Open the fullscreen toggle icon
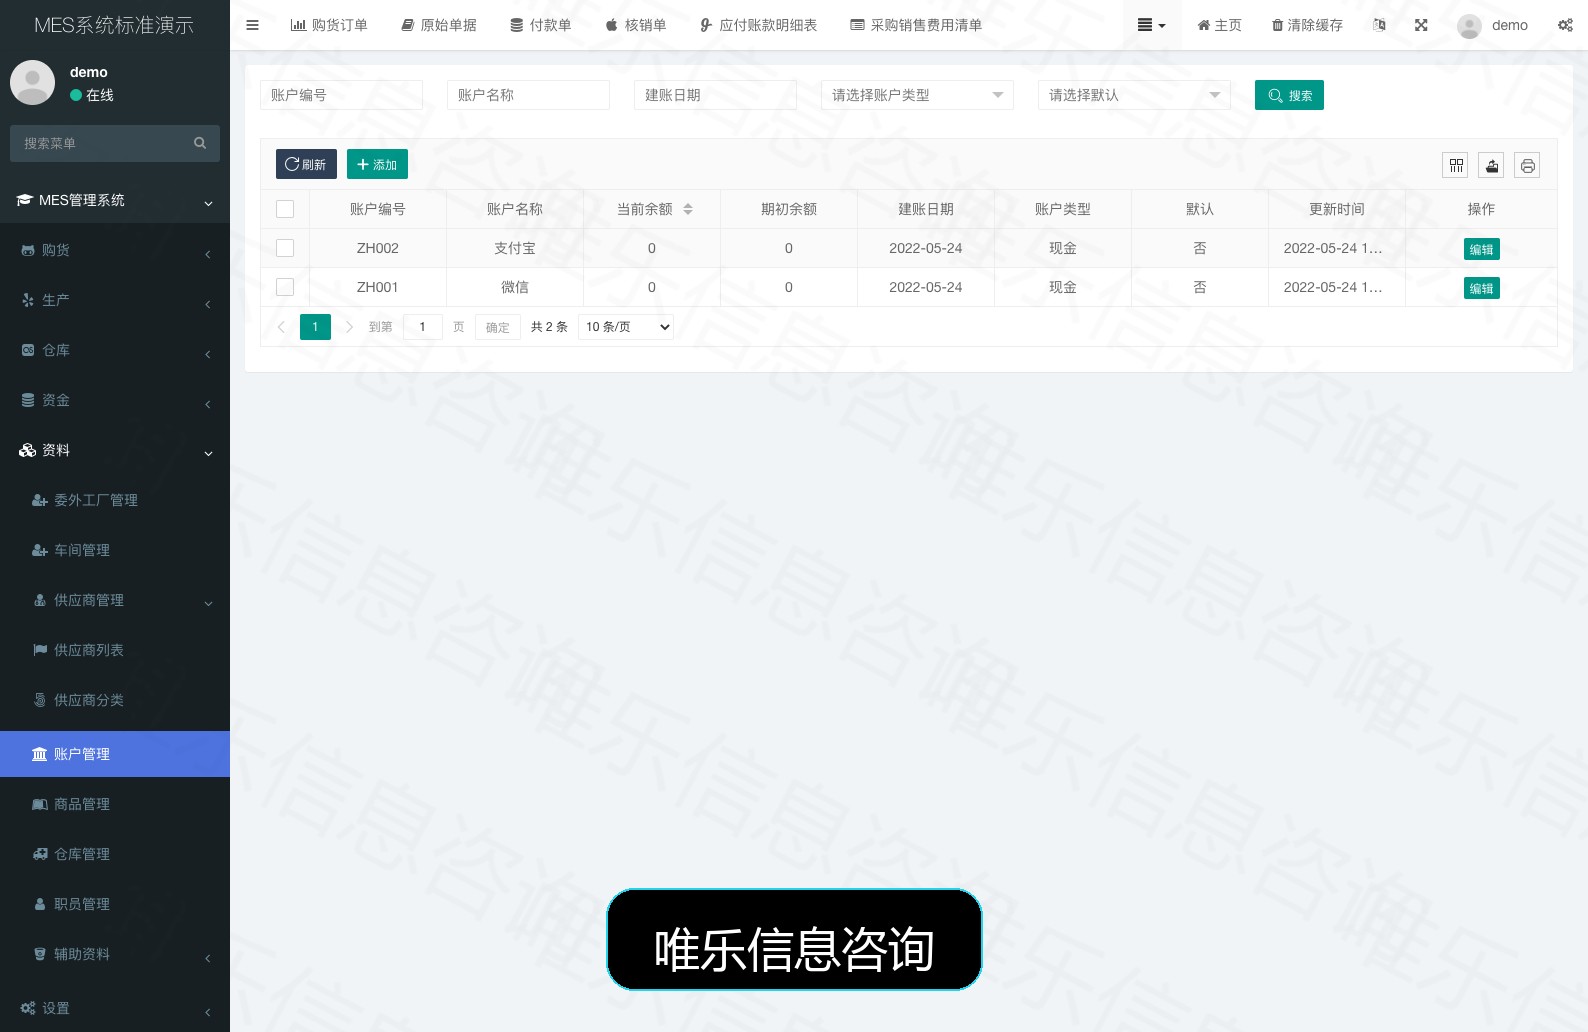Viewport: 1588px width, 1032px height. point(1421,25)
